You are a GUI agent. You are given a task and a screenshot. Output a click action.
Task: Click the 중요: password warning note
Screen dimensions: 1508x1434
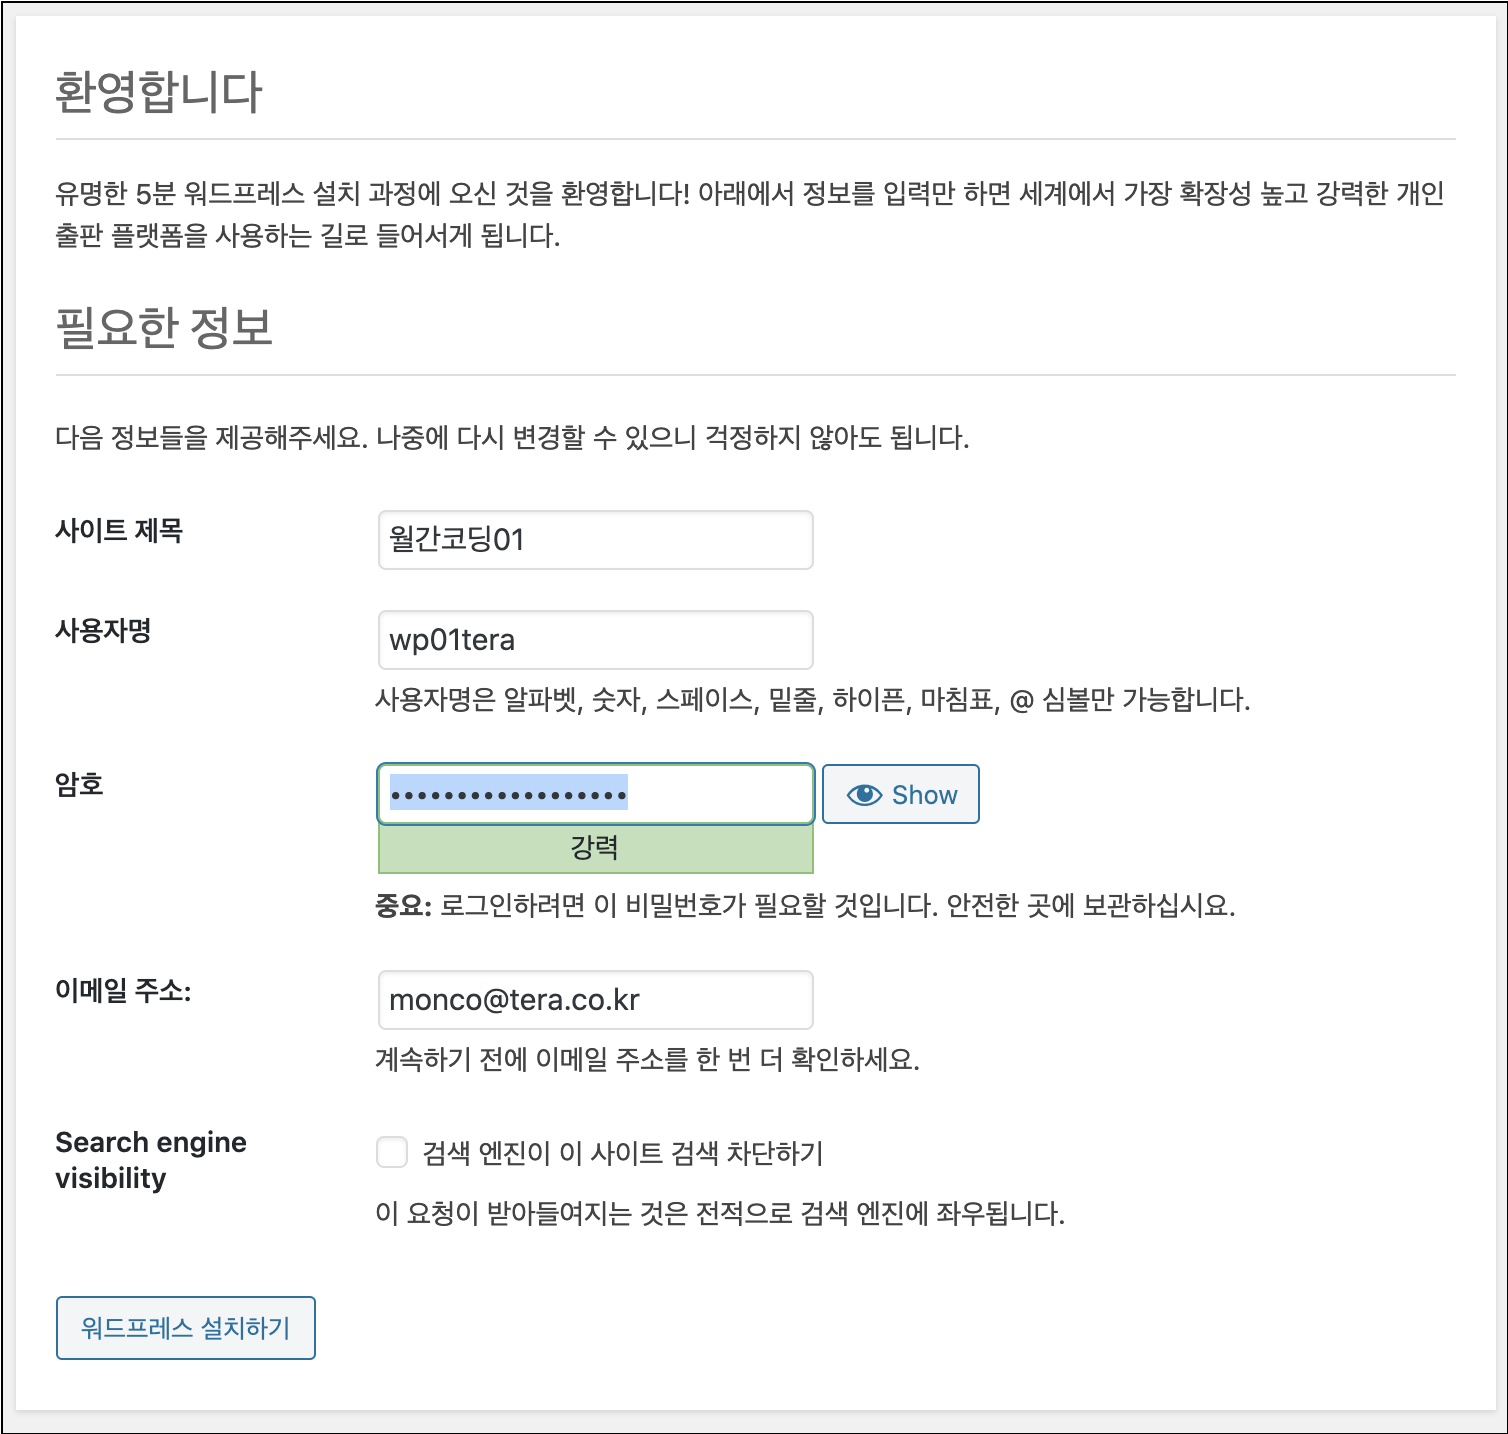pyautogui.click(x=805, y=906)
